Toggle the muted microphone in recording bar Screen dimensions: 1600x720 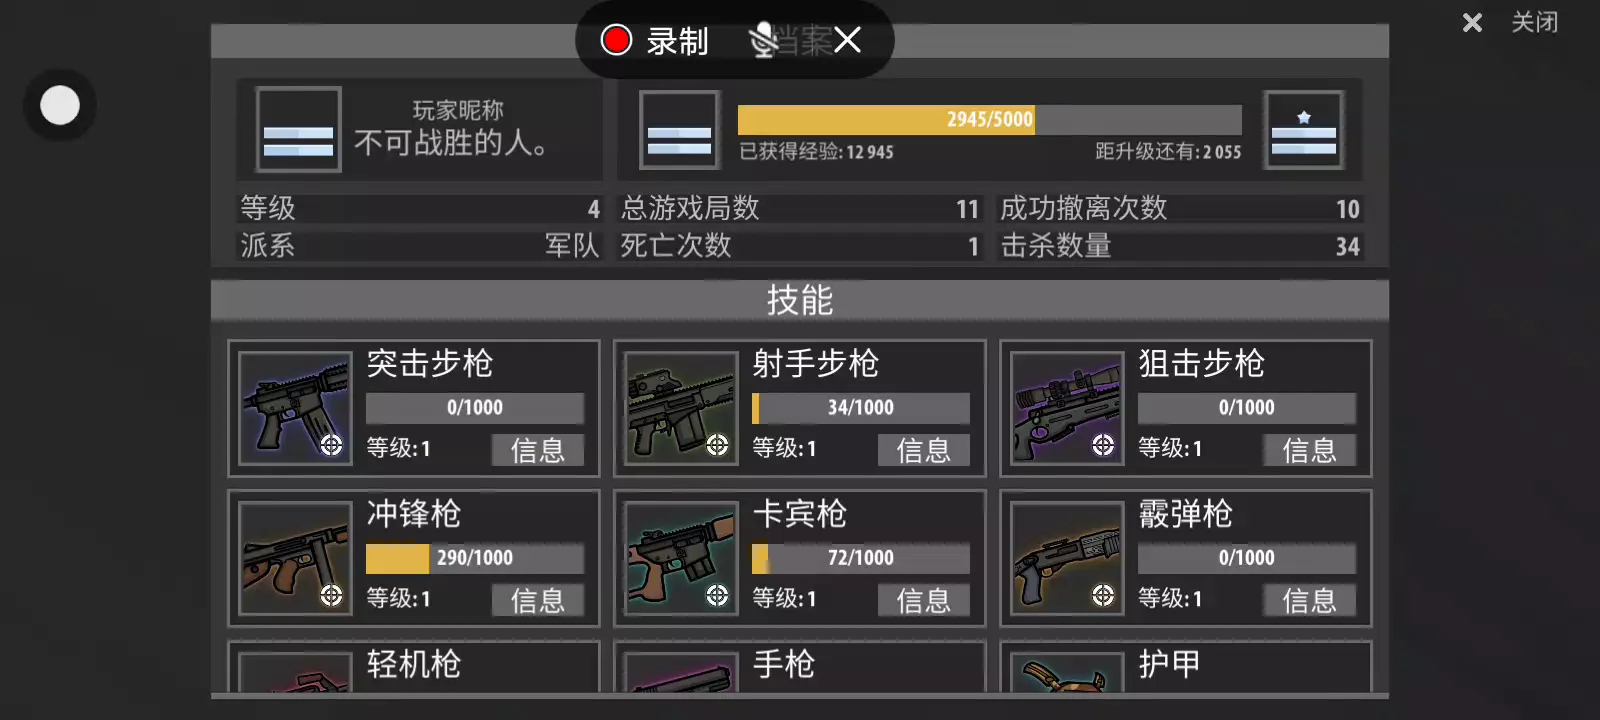tap(764, 40)
